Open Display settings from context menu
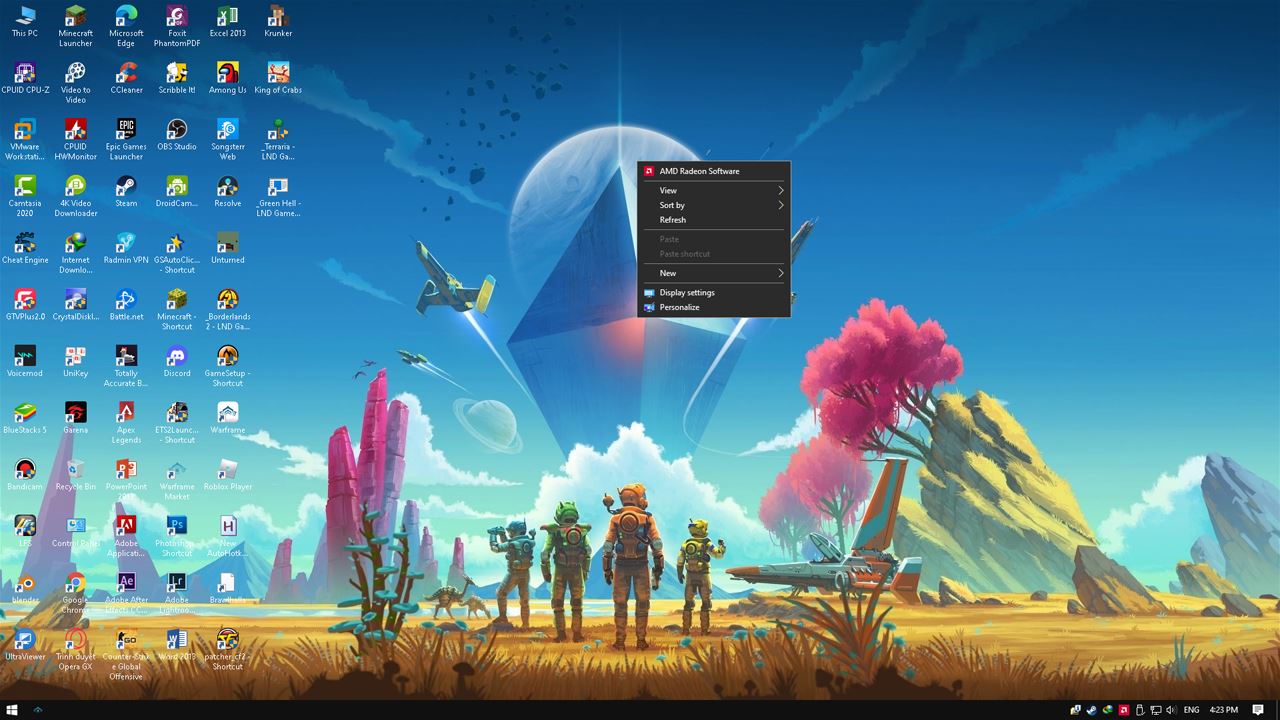 pyautogui.click(x=687, y=293)
